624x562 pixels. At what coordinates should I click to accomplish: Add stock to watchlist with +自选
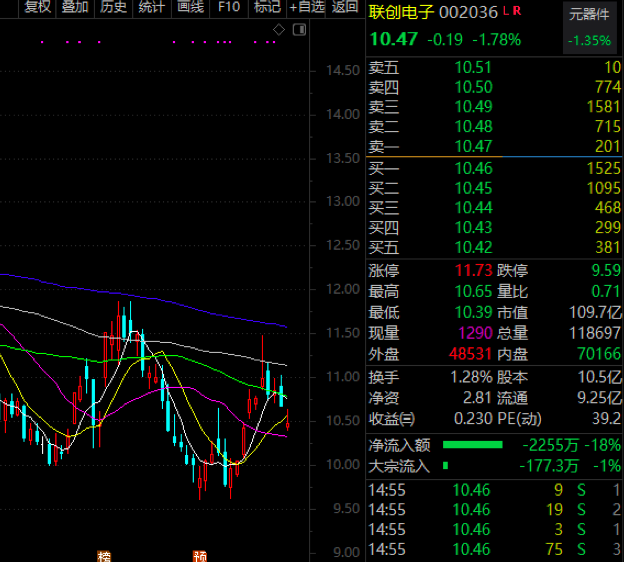306,7
